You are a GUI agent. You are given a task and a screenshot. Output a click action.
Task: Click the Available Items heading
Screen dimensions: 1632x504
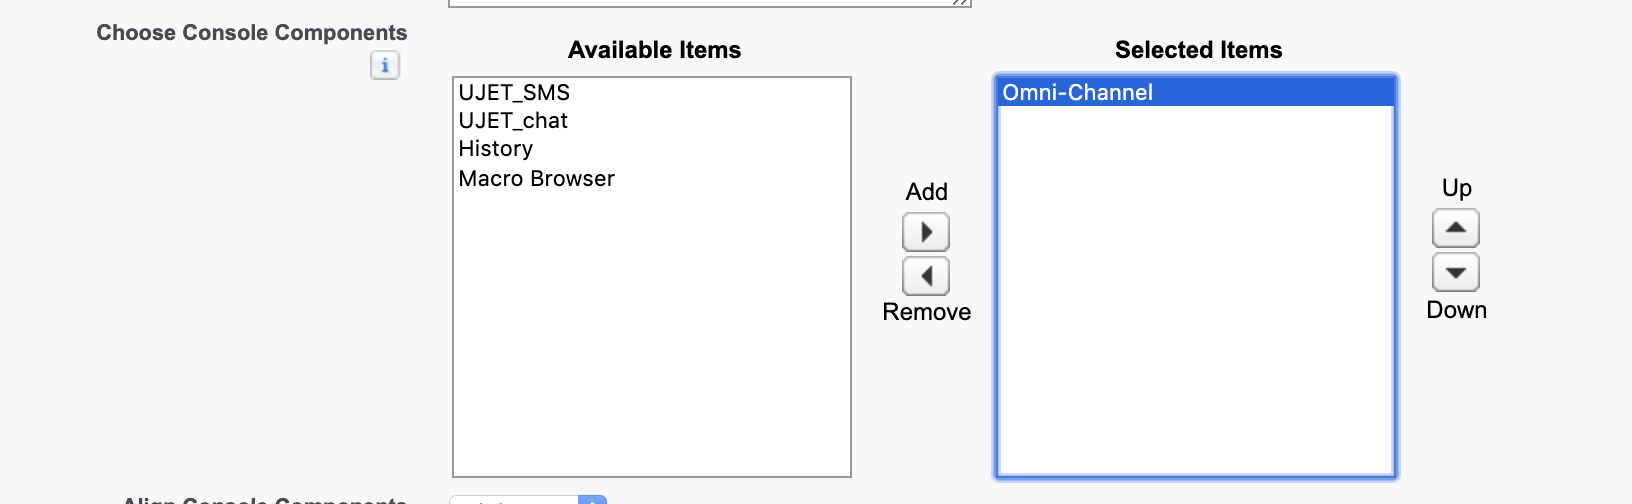(654, 50)
